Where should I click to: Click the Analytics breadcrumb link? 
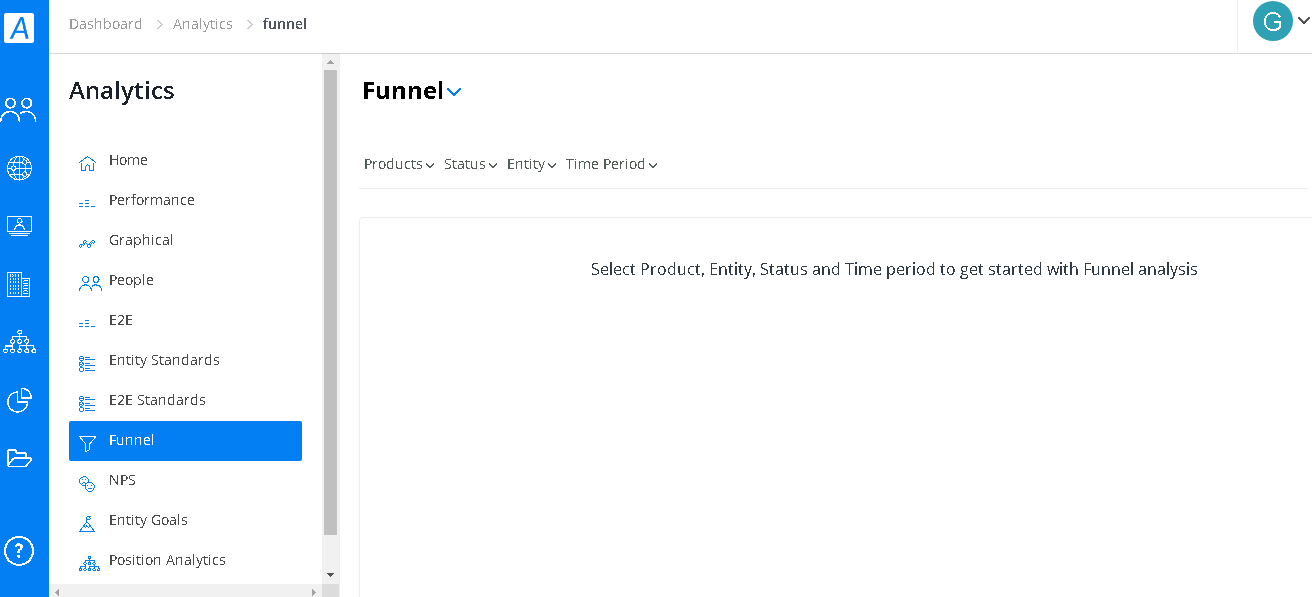click(x=202, y=24)
